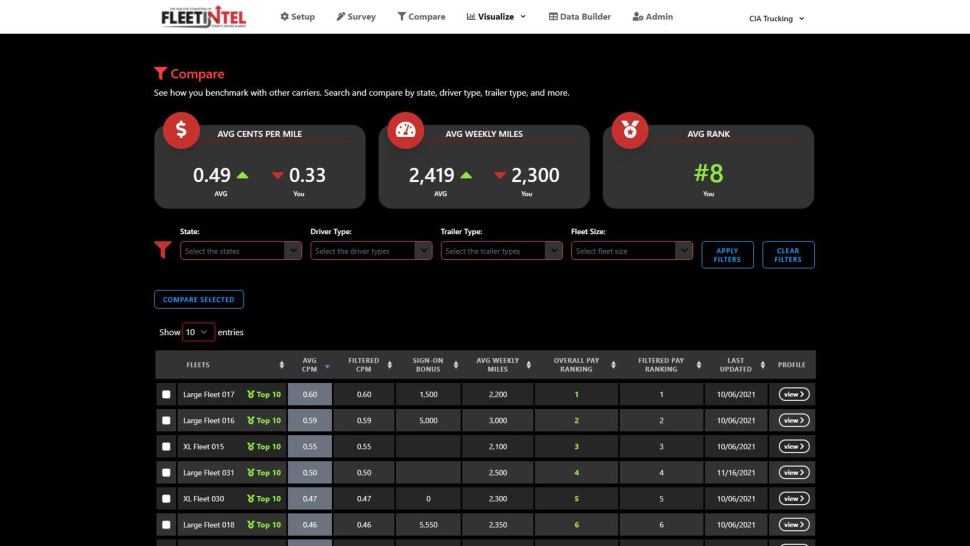The height and width of the screenshot is (546, 970).
Task: View profile of Large Fleet 016
Action: pos(794,420)
